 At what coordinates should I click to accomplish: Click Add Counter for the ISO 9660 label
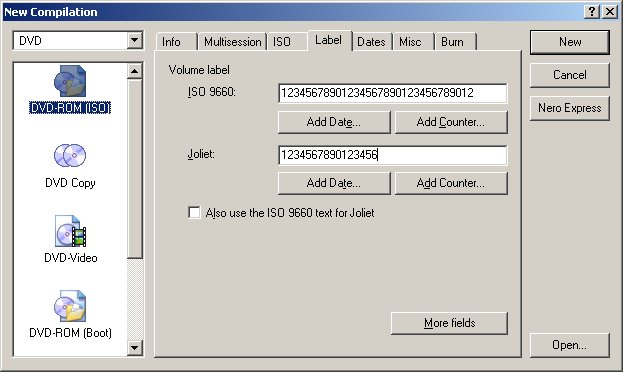click(x=451, y=122)
